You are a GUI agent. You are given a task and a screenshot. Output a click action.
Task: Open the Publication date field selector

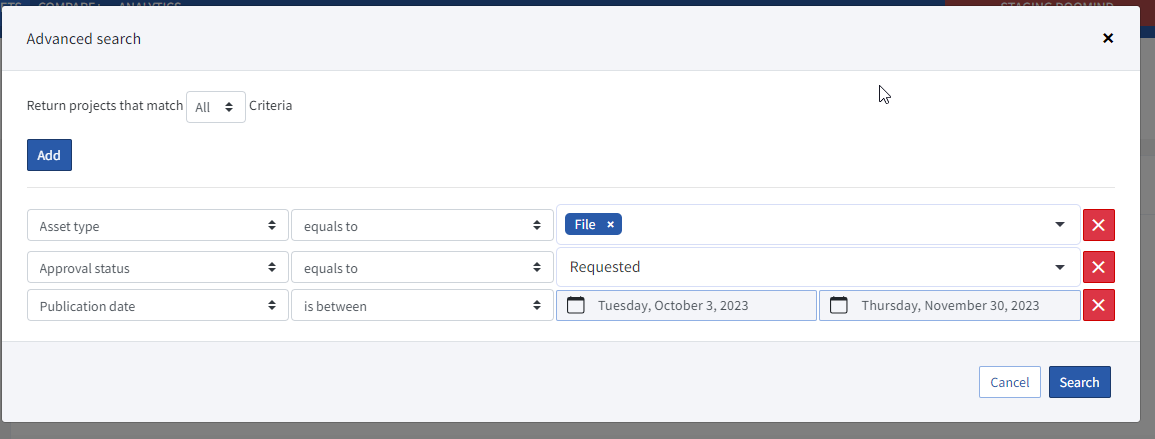[x=158, y=306]
